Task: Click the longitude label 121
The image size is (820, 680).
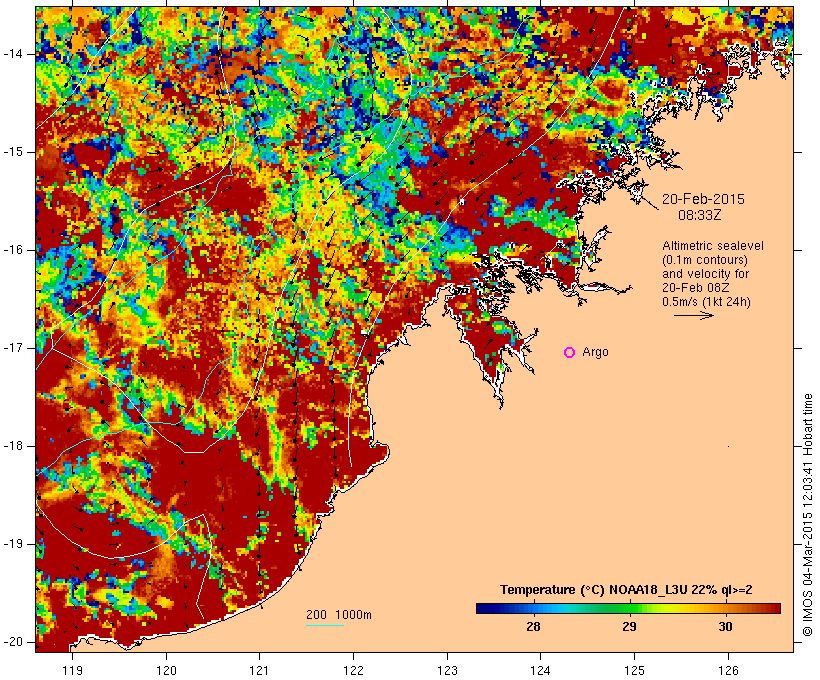Action: (259, 670)
